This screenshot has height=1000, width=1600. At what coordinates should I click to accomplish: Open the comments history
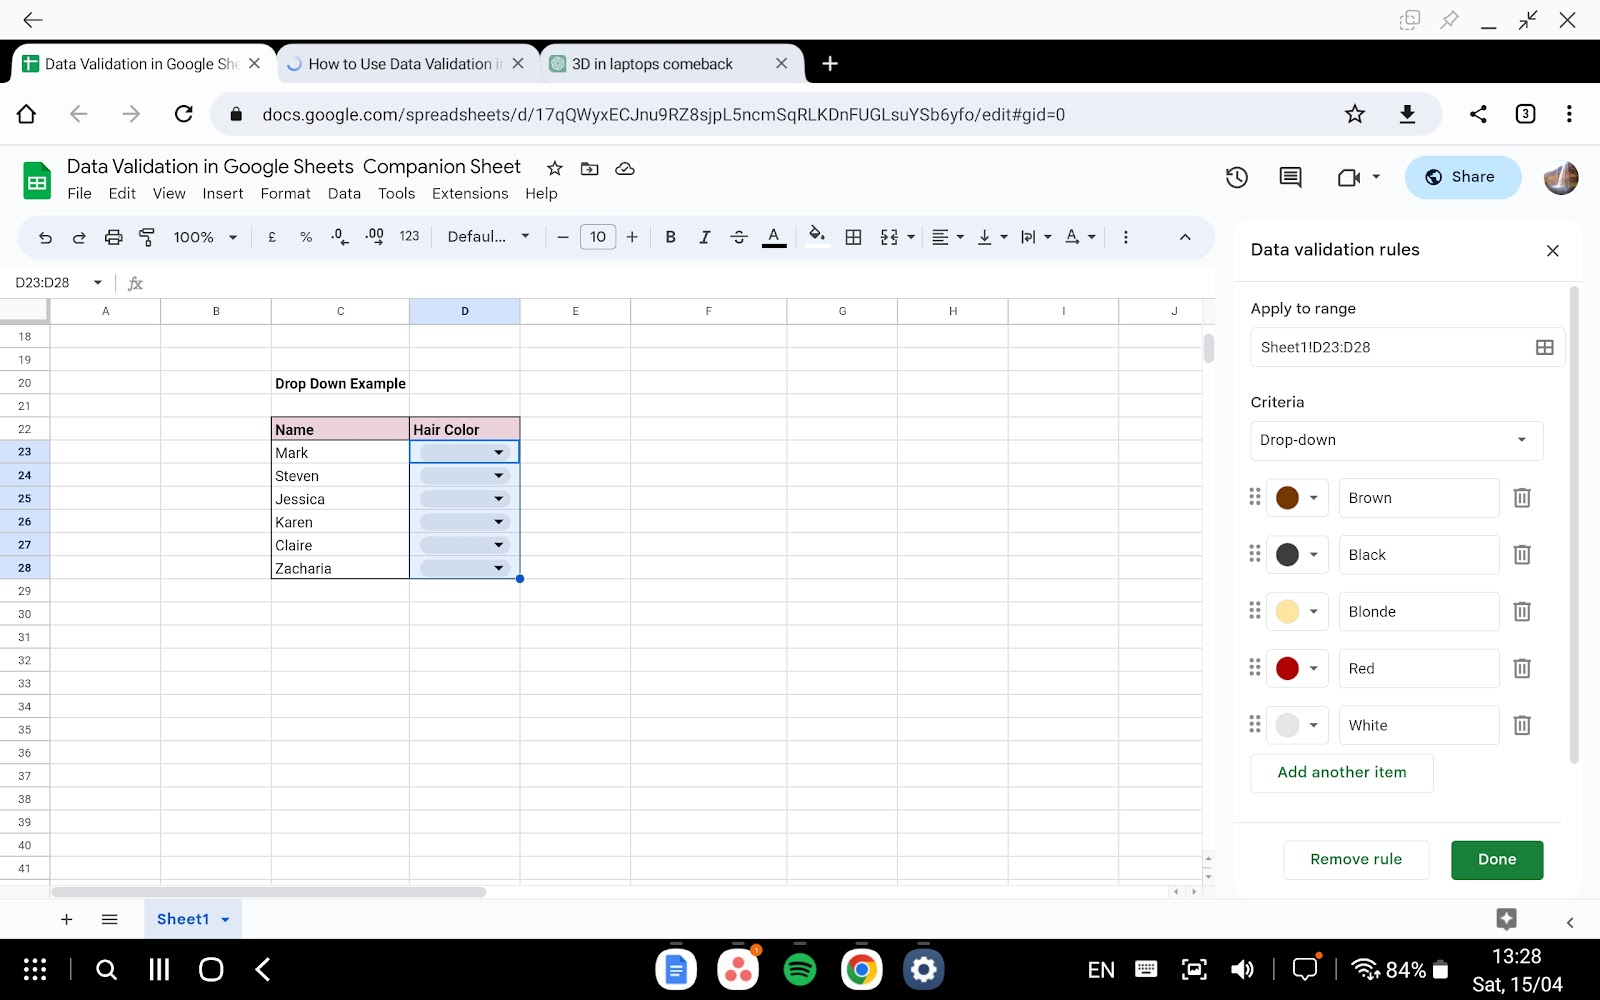[x=1290, y=177]
